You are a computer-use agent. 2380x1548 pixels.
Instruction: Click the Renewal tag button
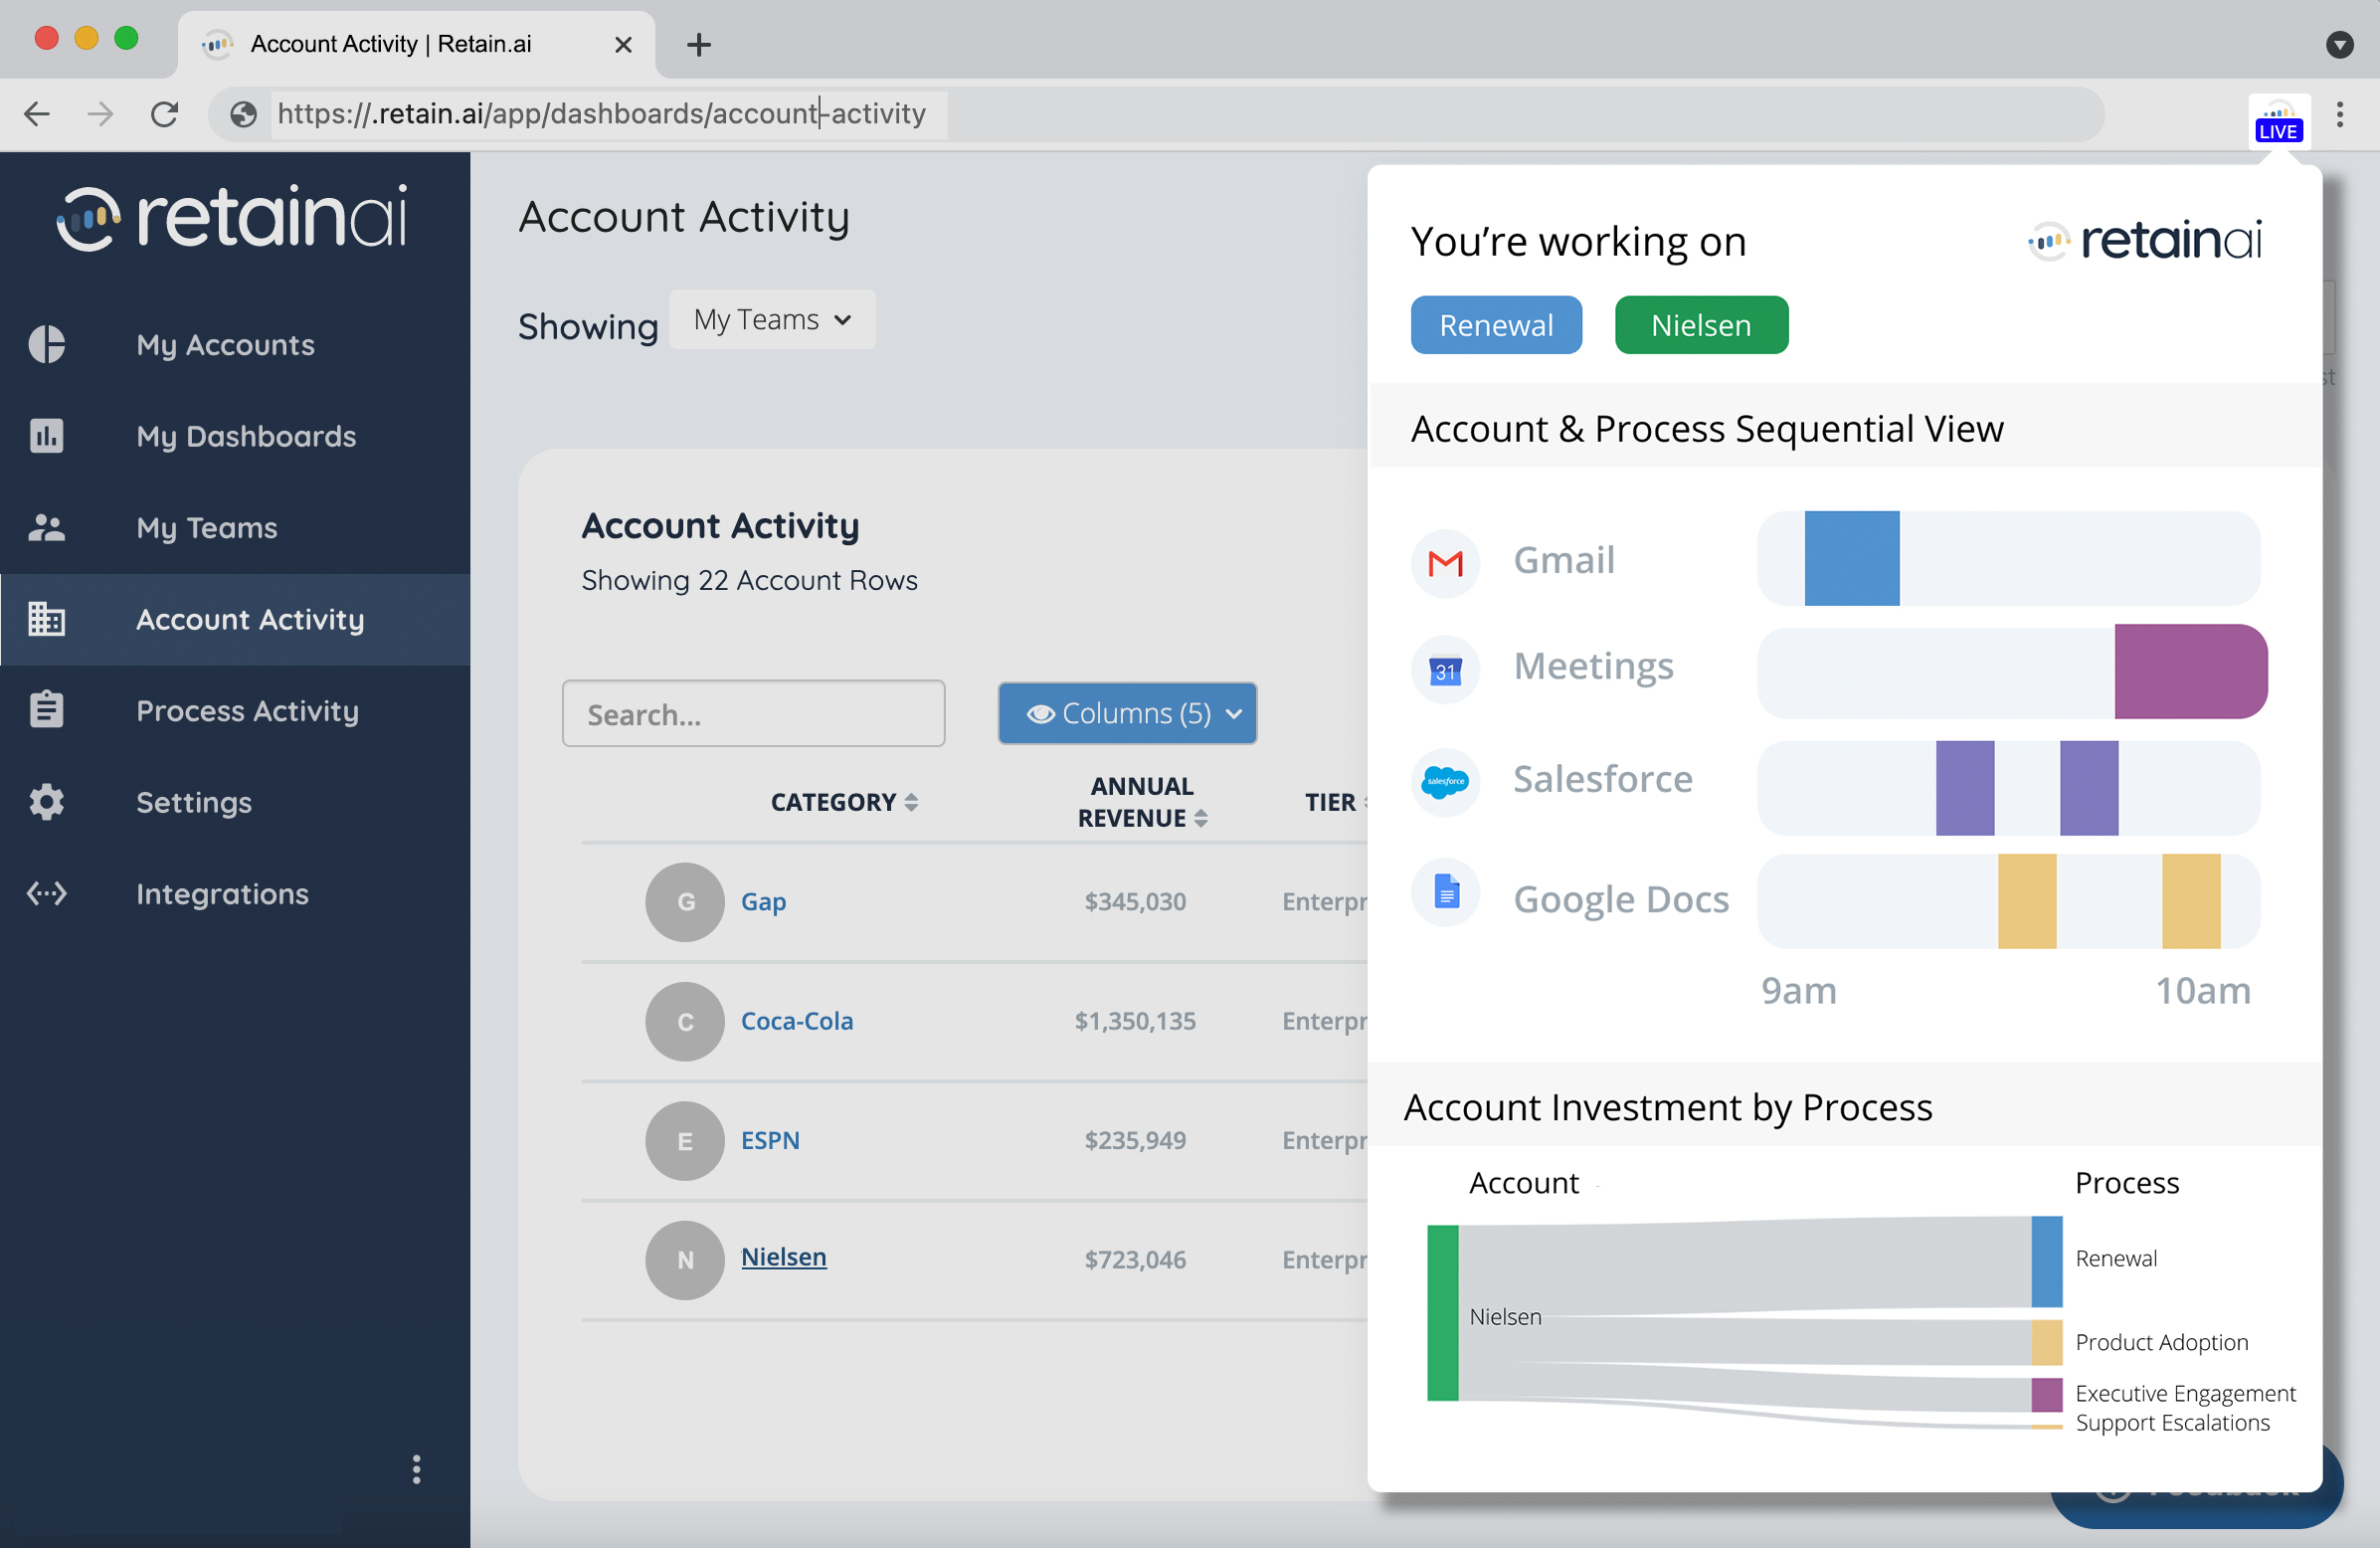point(1496,325)
